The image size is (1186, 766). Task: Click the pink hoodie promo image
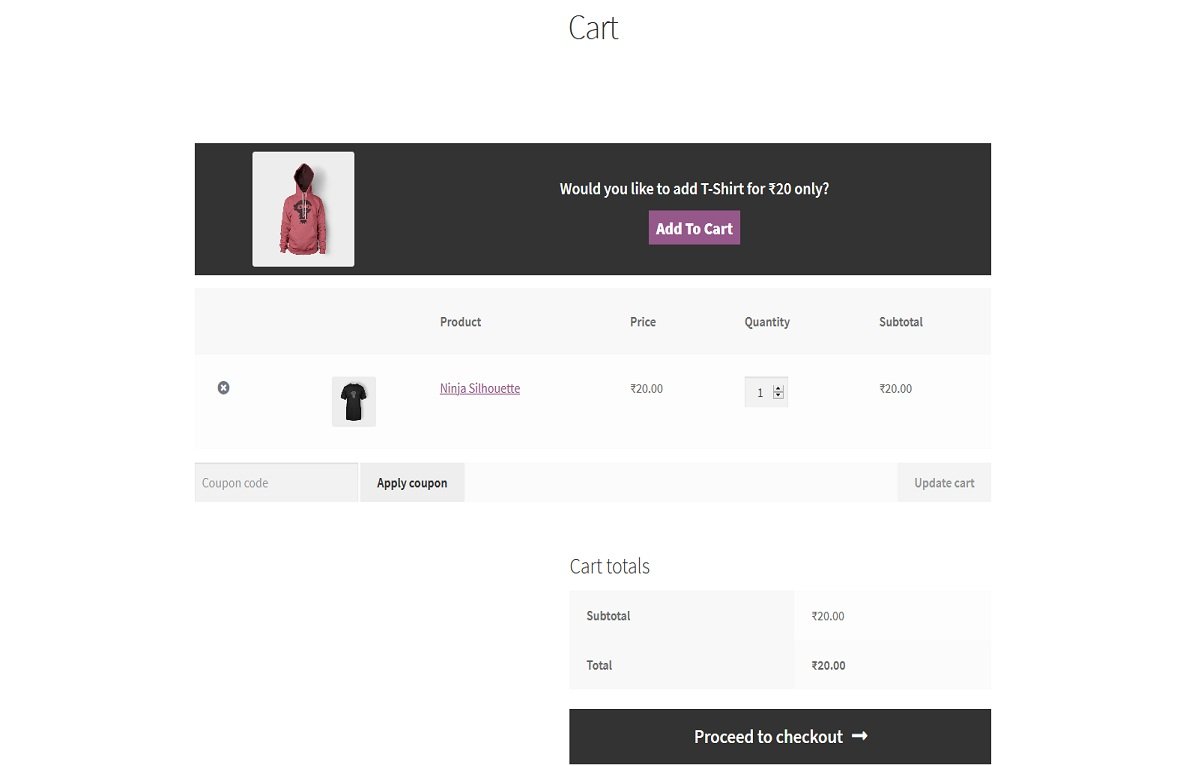tap(303, 208)
